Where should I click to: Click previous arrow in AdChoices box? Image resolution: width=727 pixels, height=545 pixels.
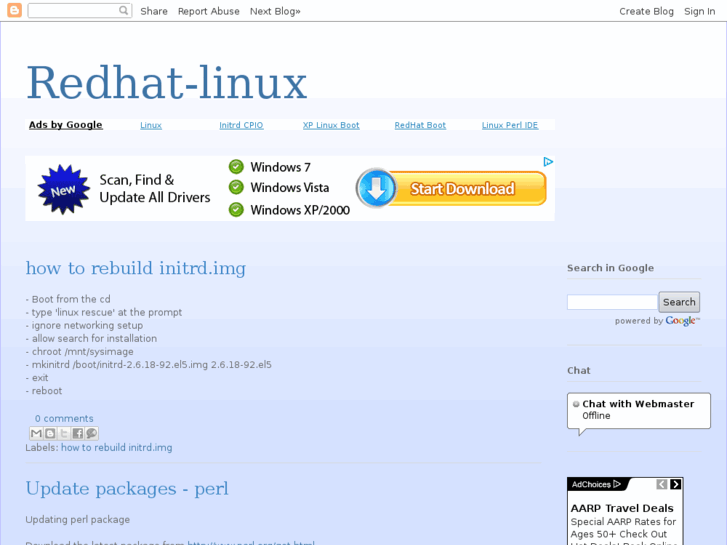(x=662, y=484)
